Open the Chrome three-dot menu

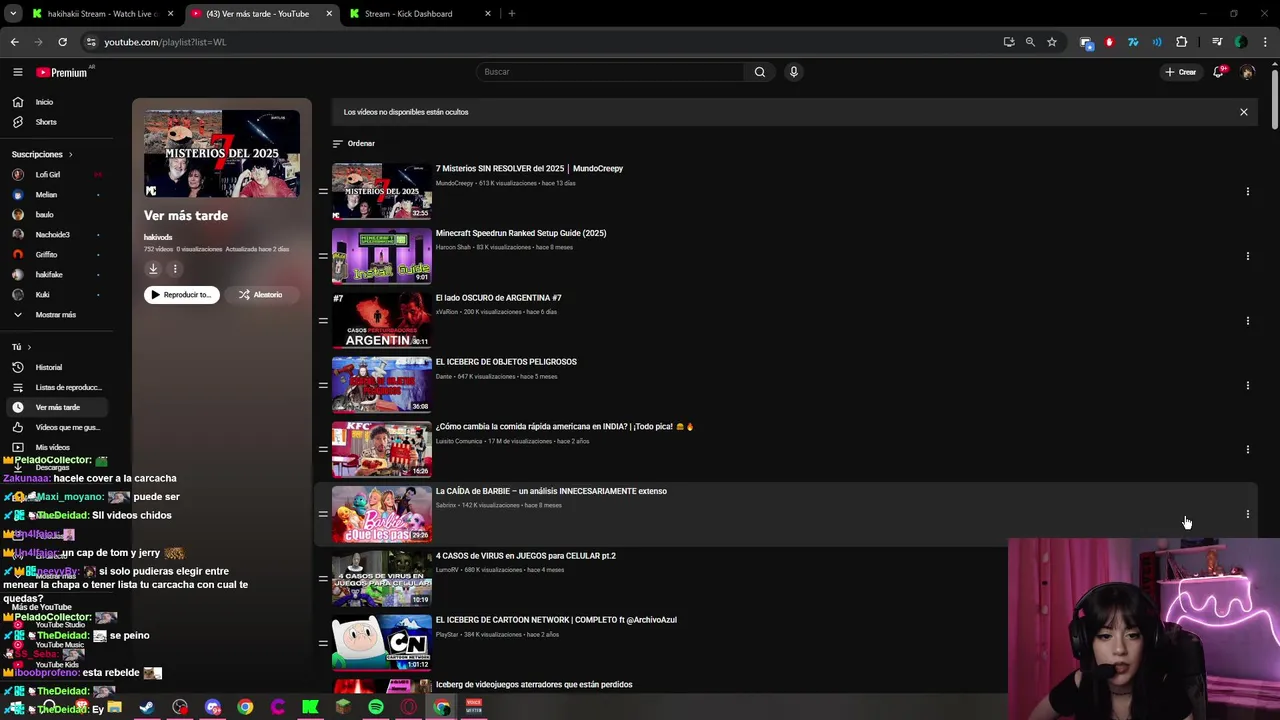tap(1266, 42)
